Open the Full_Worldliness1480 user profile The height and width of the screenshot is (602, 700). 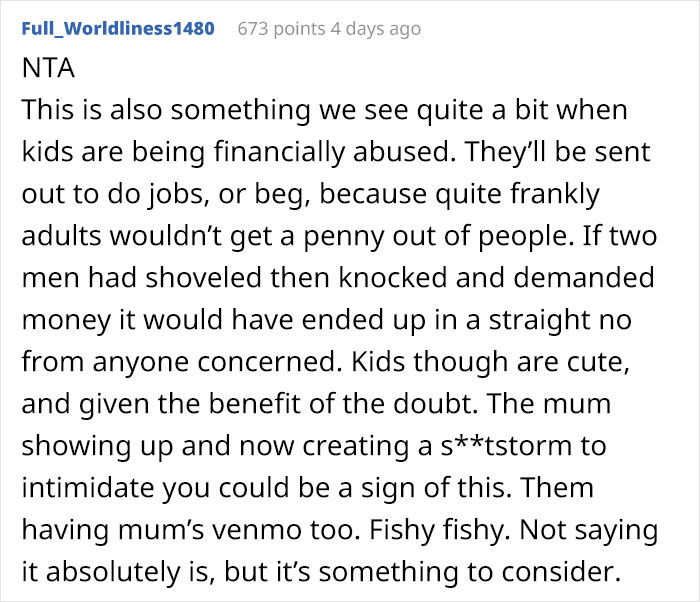click(118, 29)
